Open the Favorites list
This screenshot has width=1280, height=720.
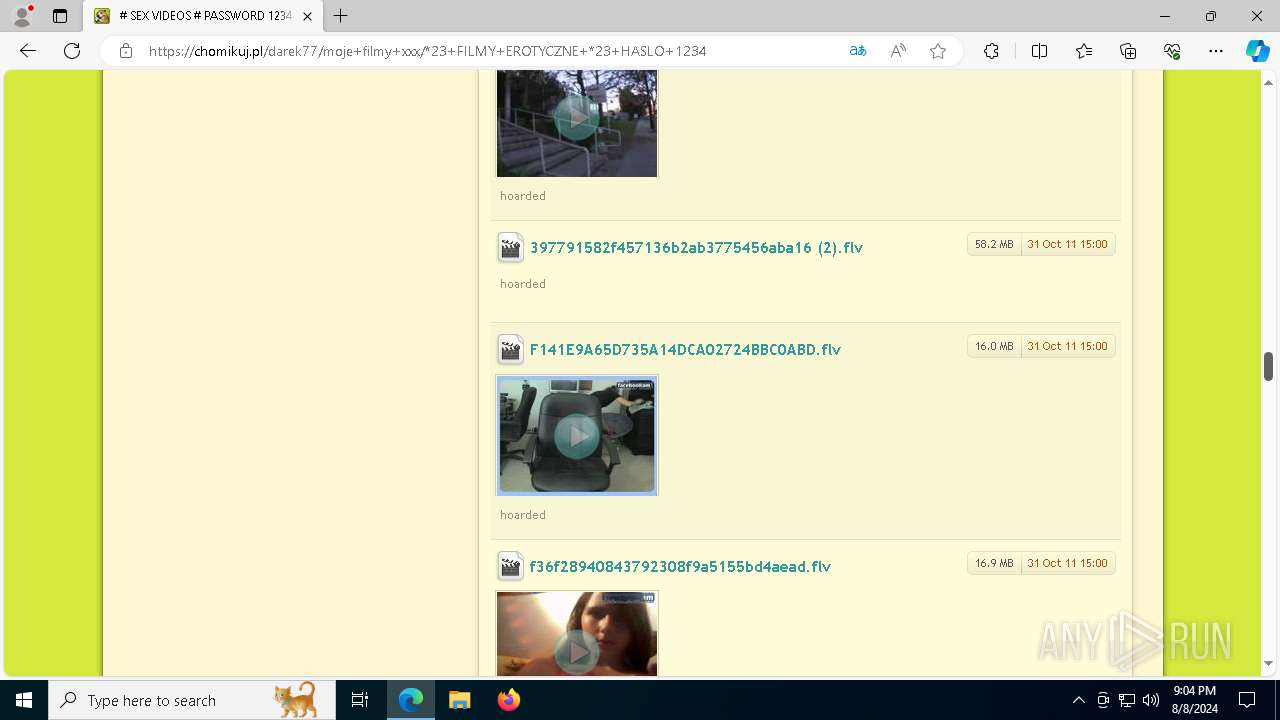coord(1084,51)
